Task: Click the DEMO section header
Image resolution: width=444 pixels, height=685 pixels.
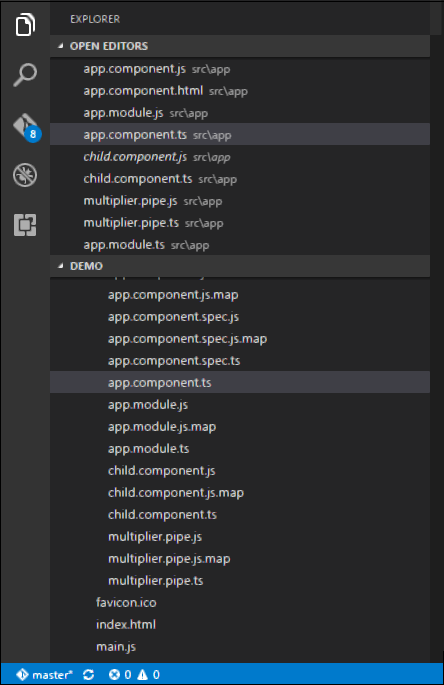Action: click(x=240, y=266)
